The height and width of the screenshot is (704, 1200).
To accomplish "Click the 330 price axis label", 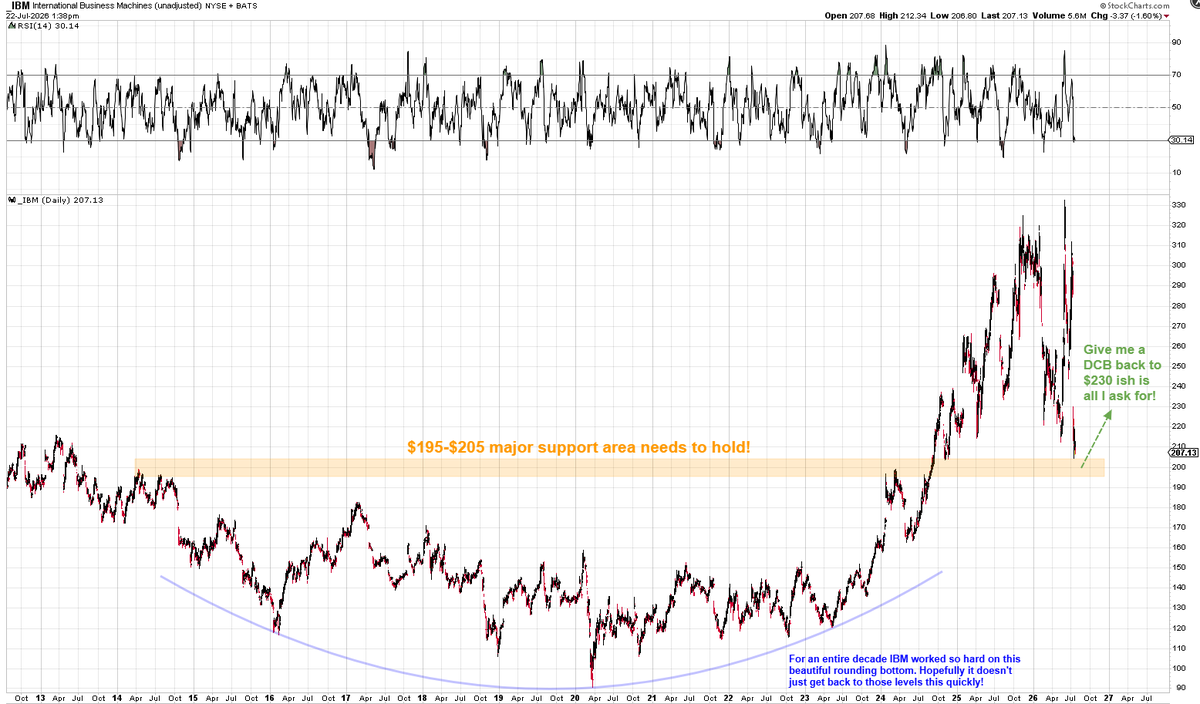I will [1177, 205].
